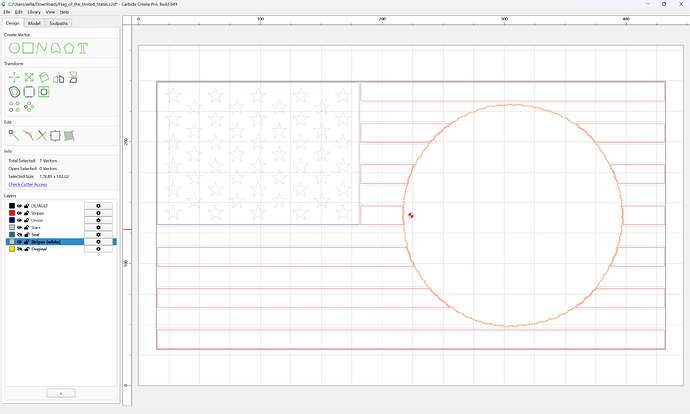The height and width of the screenshot is (414, 690).
Task: Click the Mirror transform icon
Action: point(59,78)
